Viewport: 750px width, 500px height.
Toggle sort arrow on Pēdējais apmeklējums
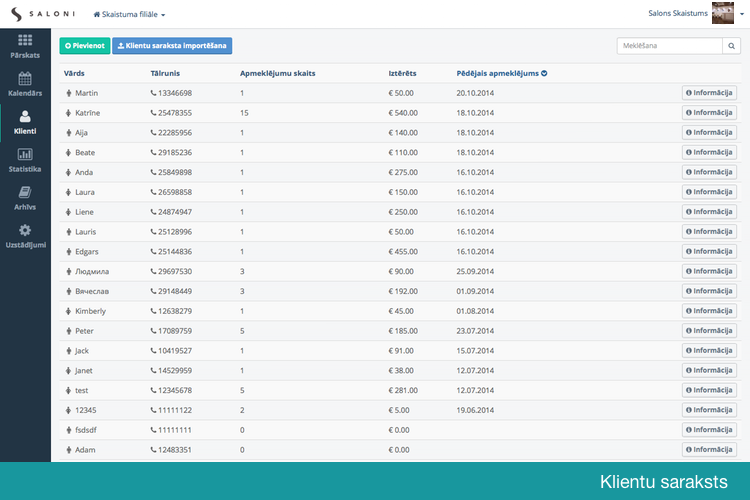[544, 73]
